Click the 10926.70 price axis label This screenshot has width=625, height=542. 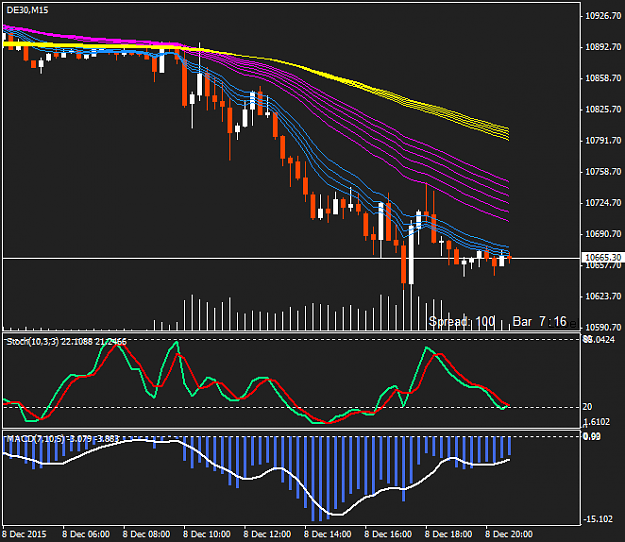point(603,16)
